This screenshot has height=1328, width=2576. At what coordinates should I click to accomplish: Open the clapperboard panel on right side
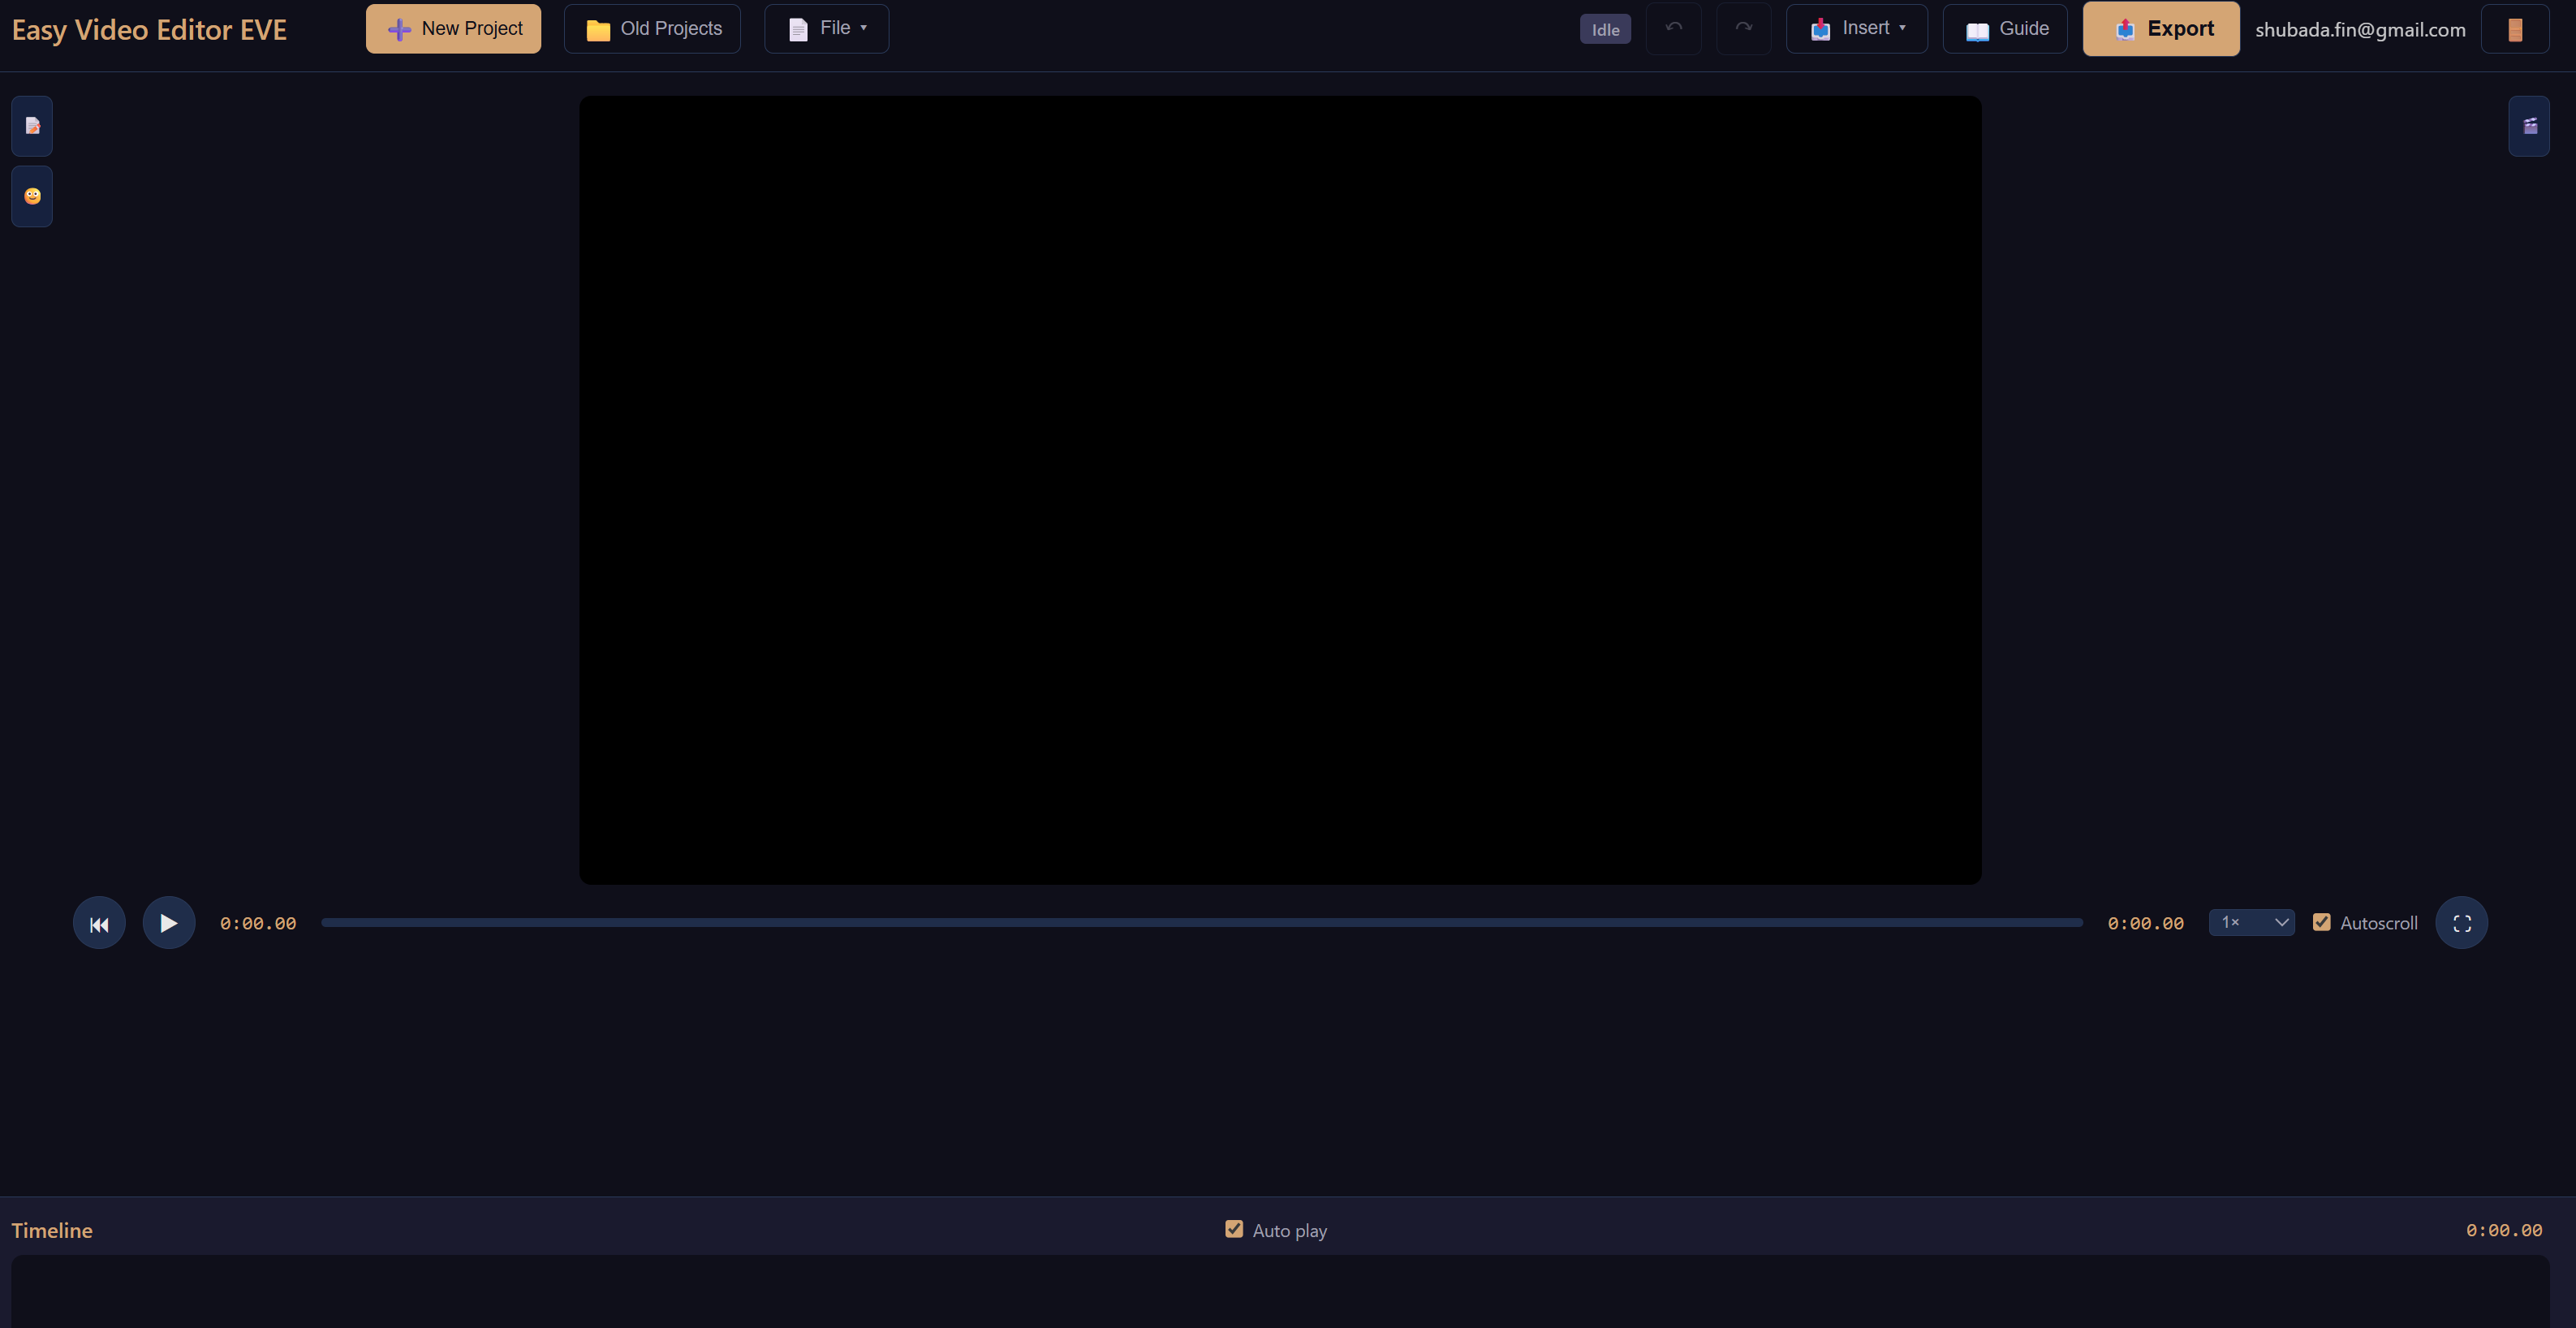point(2529,126)
